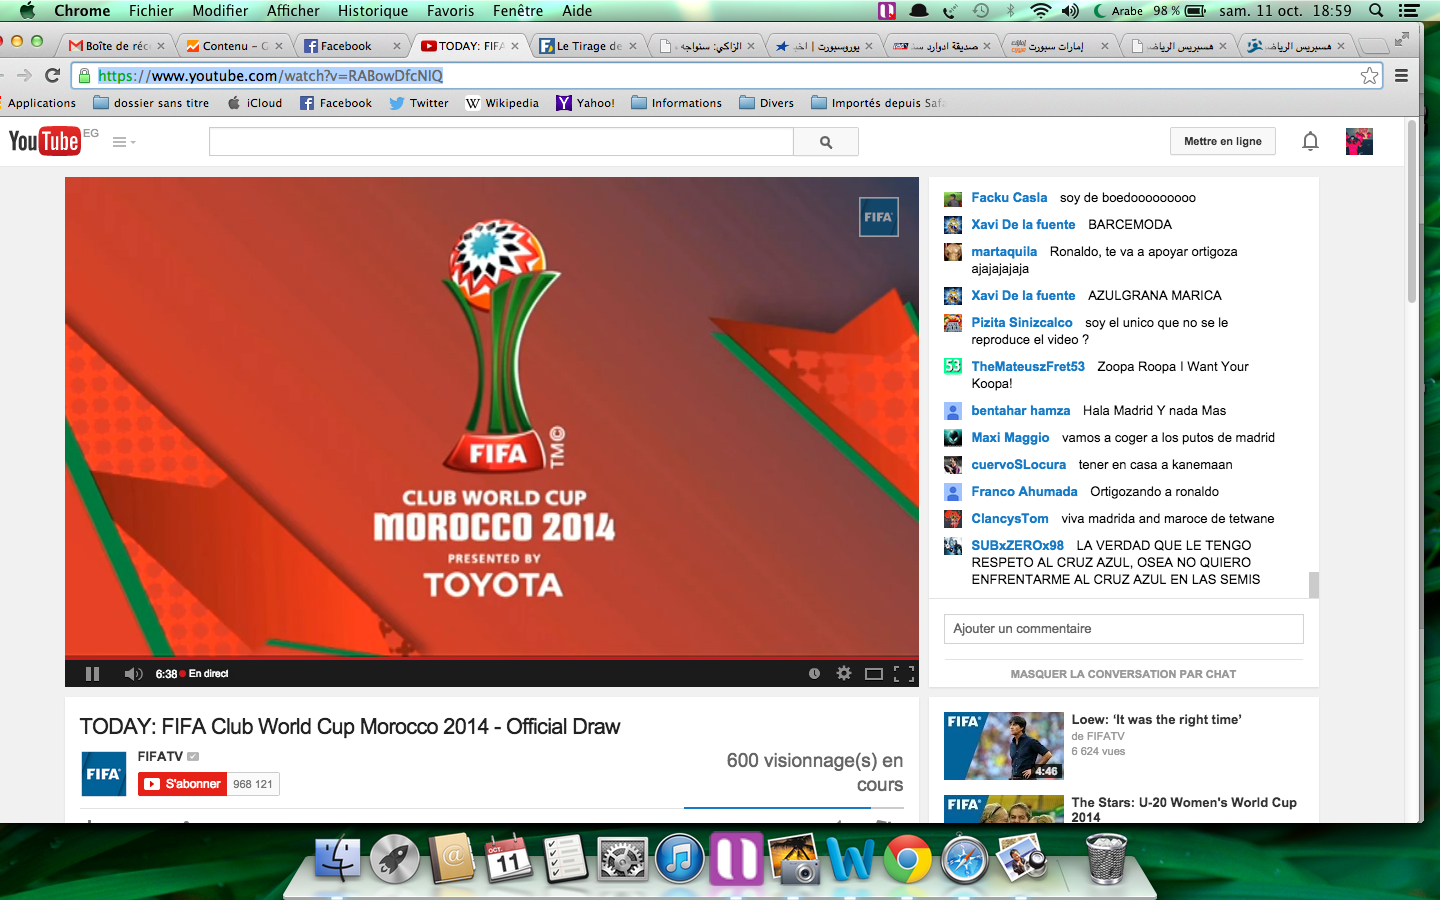
Task: Open System Preferences in the Dock
Action: [623, 859]
